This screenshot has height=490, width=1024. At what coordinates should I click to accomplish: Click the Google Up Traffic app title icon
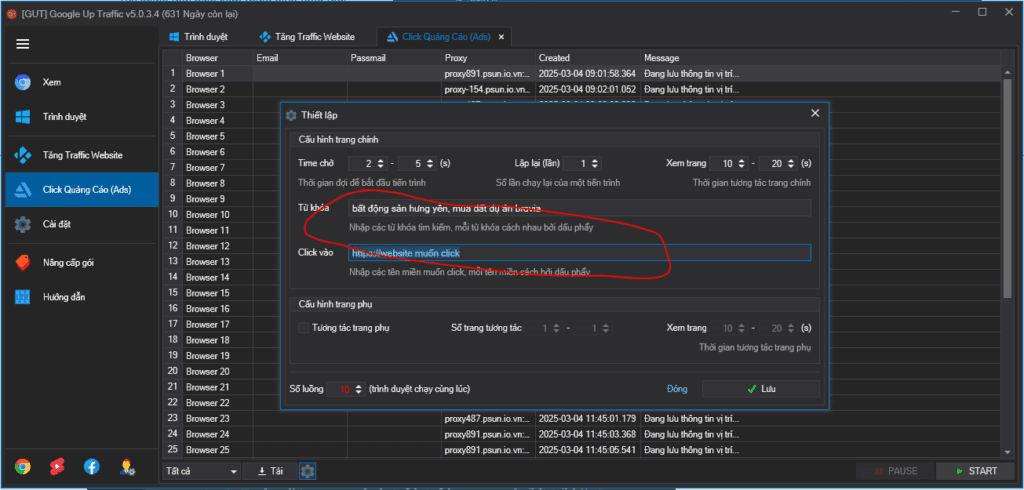(x=11, y=12)
